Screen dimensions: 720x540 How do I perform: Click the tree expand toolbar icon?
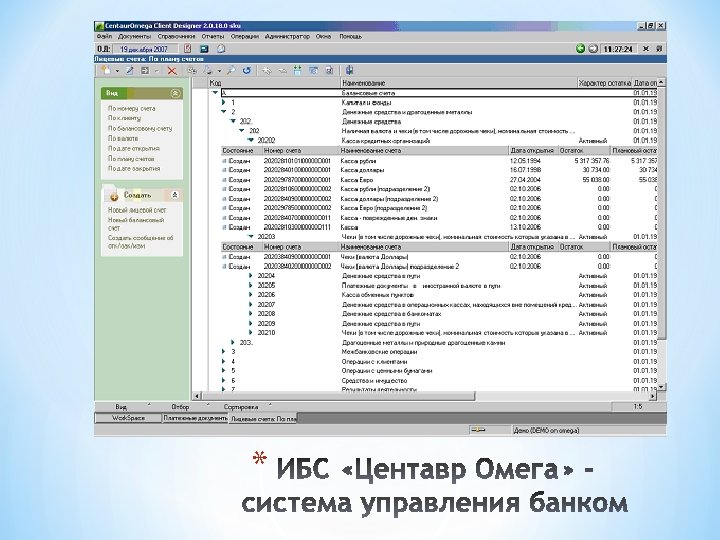(298, 70)
